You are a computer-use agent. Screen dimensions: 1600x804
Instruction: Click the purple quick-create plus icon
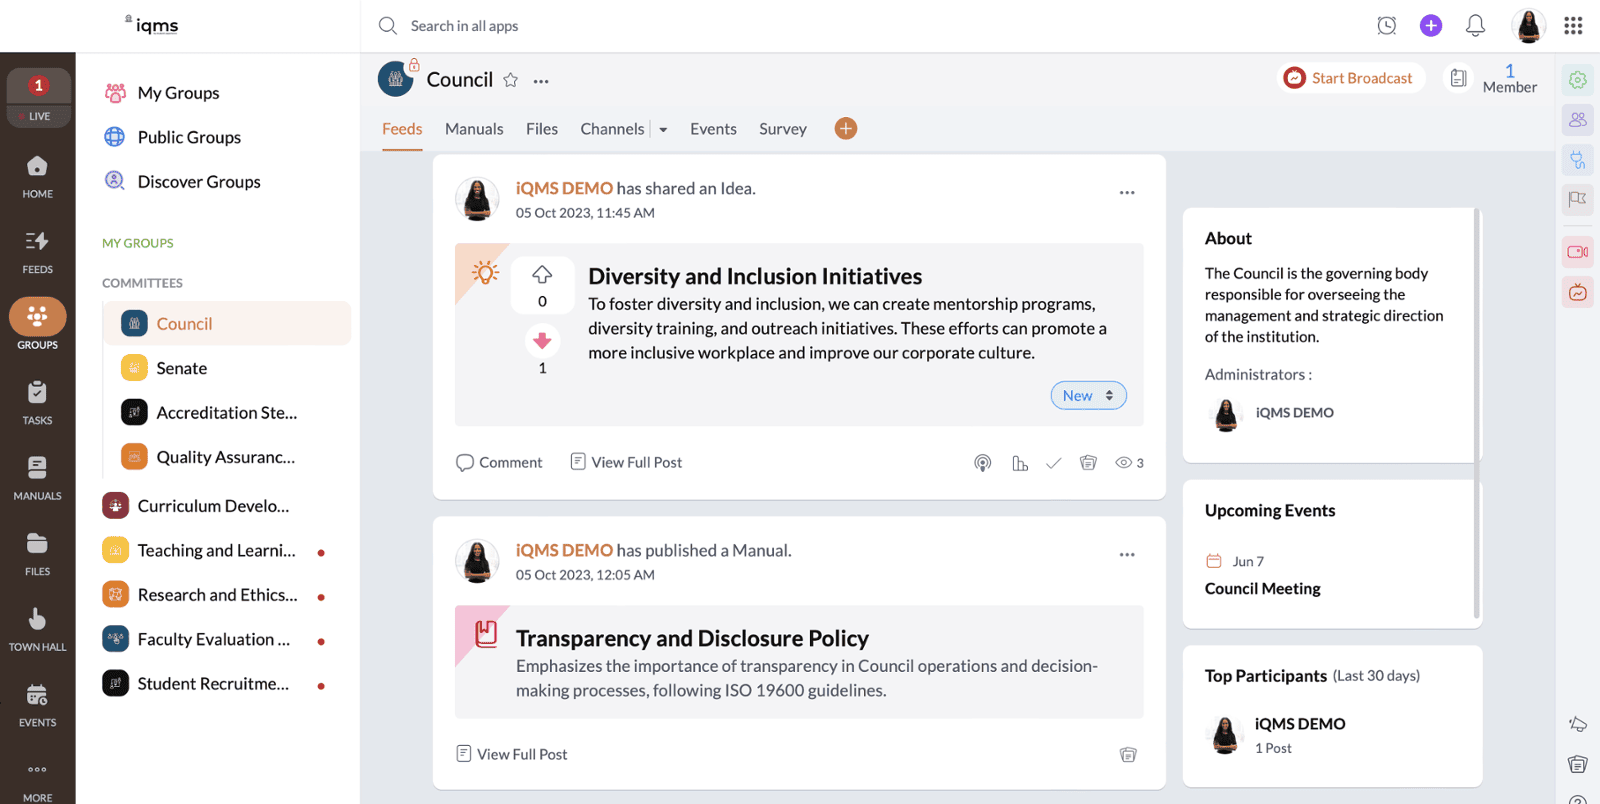pos(1431,26)
